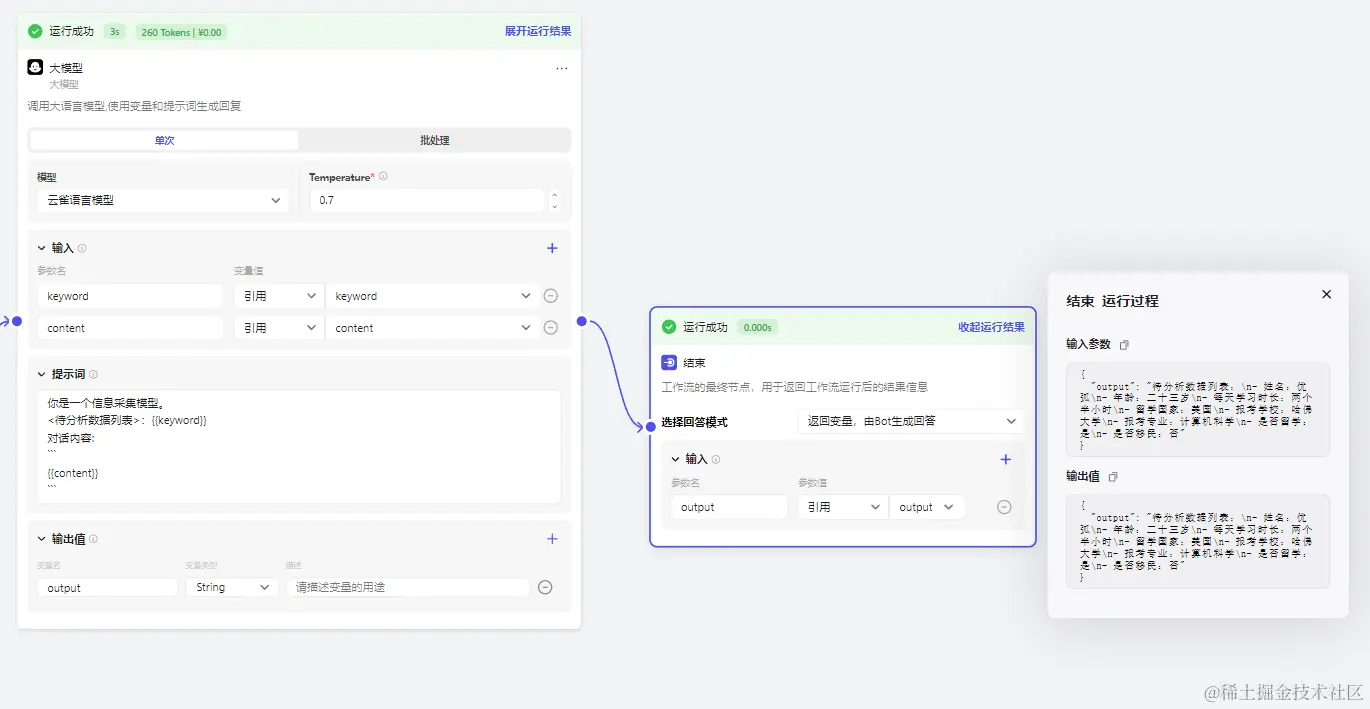The width and height of the screenshot is (1370, 709).
Task: Collapse the 输出值 section
Action: (42, 539)
